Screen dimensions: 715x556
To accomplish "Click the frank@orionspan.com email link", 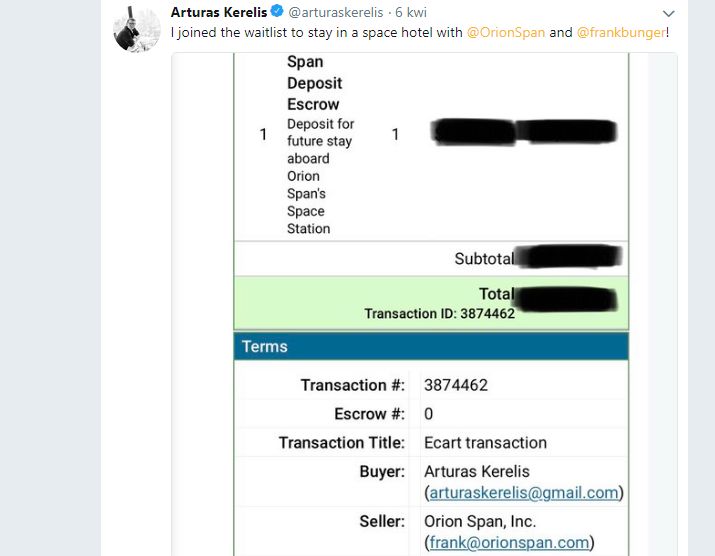I will point(510,542).
